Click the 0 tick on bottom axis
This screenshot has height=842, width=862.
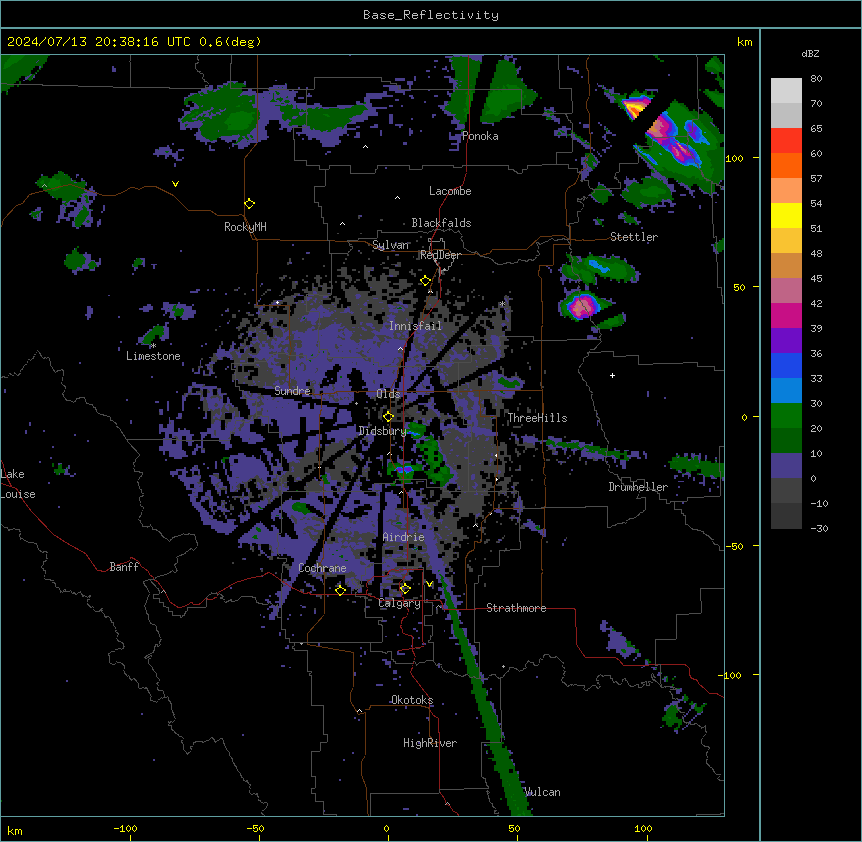click(386, 828)
